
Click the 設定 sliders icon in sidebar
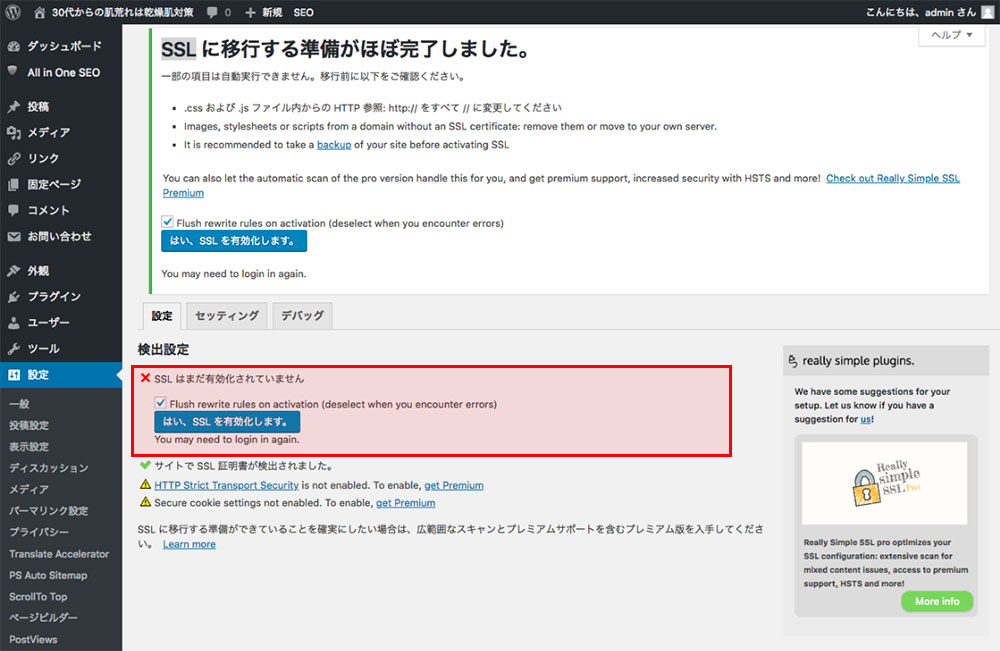13,375
